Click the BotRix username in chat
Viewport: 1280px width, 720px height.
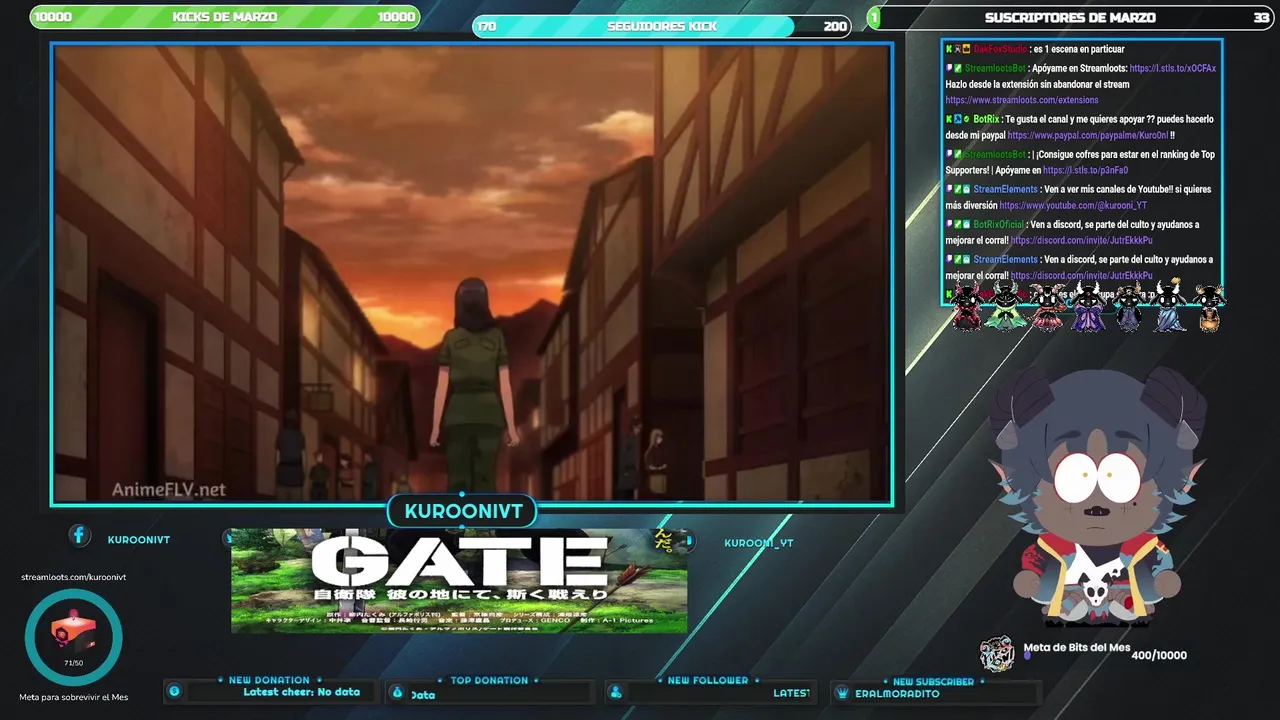click(x=986, y=119)
